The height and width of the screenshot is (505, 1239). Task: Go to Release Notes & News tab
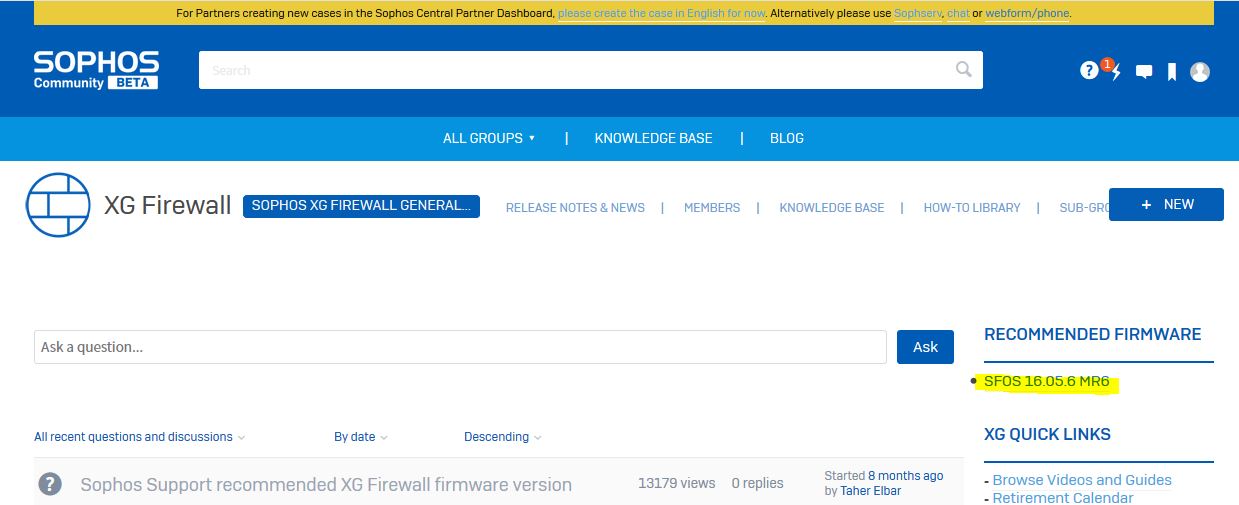[575, 207]
